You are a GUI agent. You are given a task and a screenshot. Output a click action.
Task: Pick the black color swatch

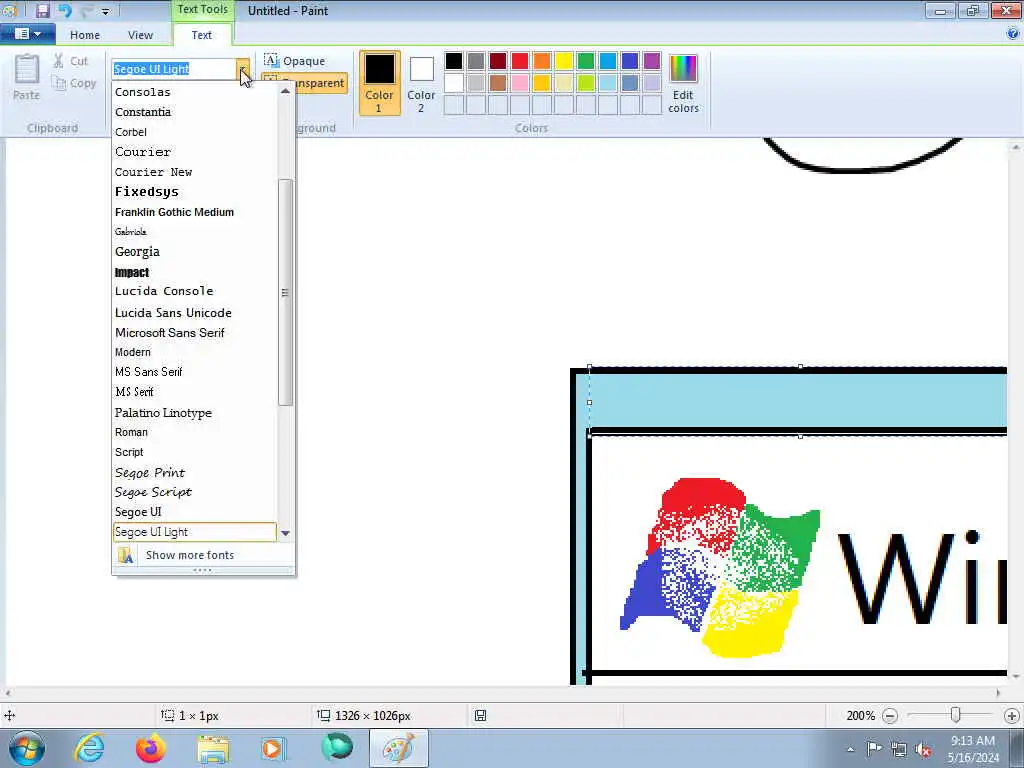[454, 61]
